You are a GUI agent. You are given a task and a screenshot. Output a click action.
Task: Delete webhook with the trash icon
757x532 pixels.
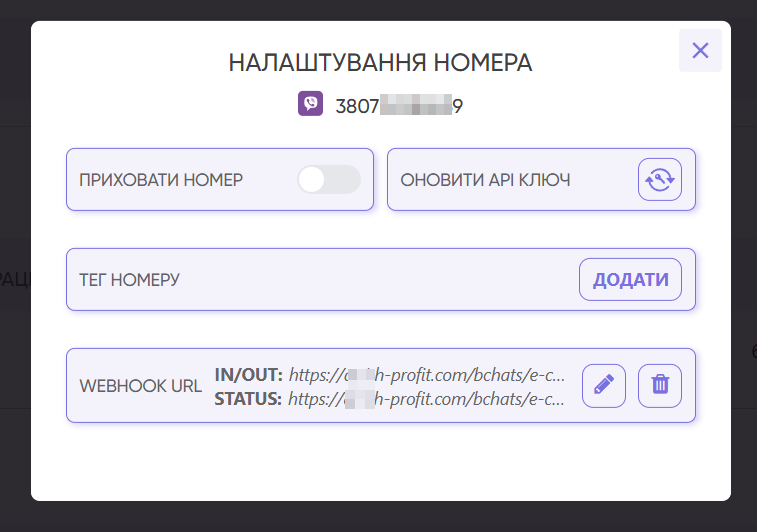(x=659, y=385)
